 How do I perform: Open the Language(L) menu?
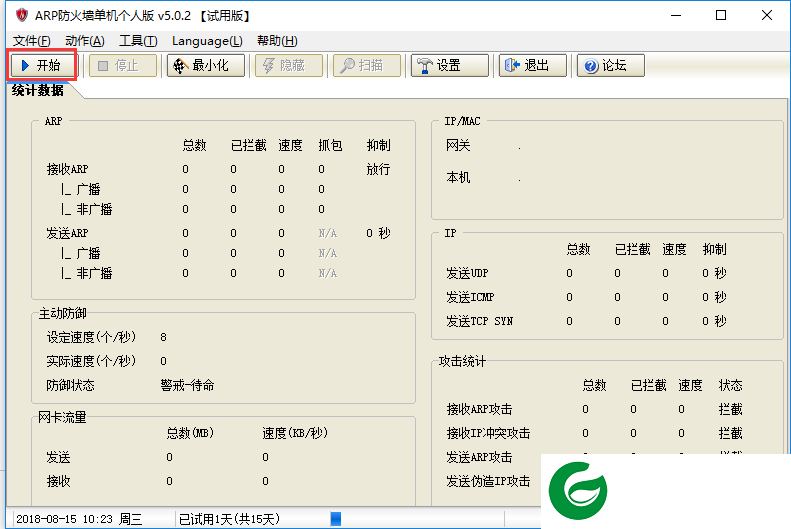207,41
